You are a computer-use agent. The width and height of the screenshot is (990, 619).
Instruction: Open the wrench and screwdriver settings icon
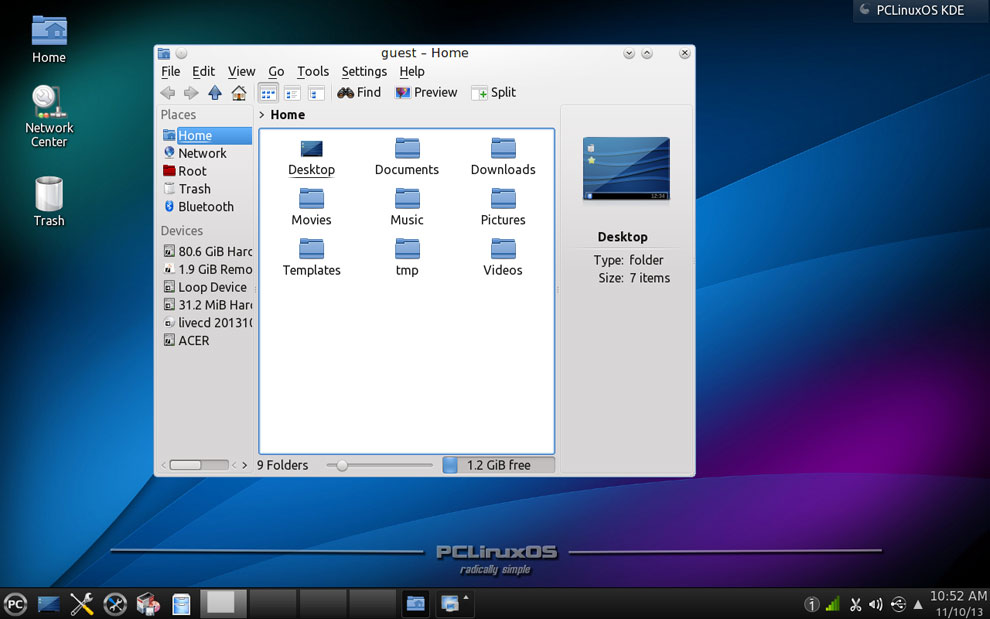point(81,604)
